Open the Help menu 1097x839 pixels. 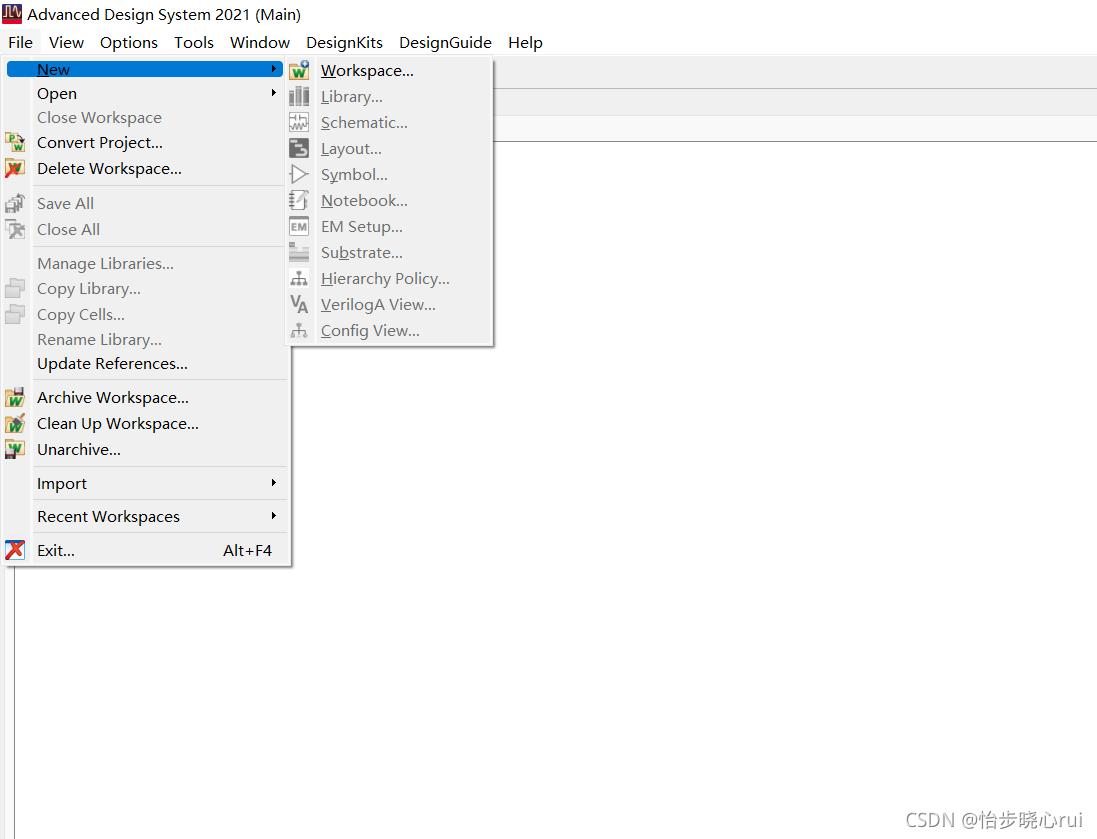point(525,43)
